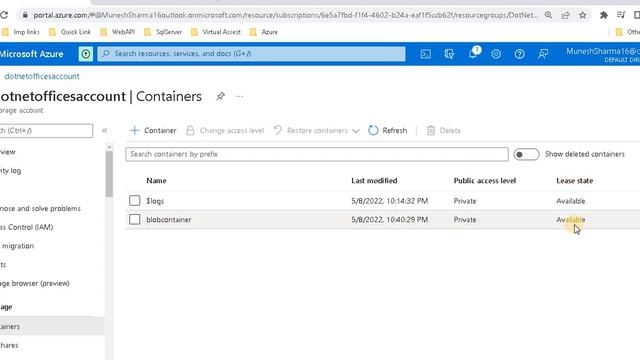The width and height of the screenshot is (640, 360).
Task: Open File shares menu item
Action: tap(9, 345)
